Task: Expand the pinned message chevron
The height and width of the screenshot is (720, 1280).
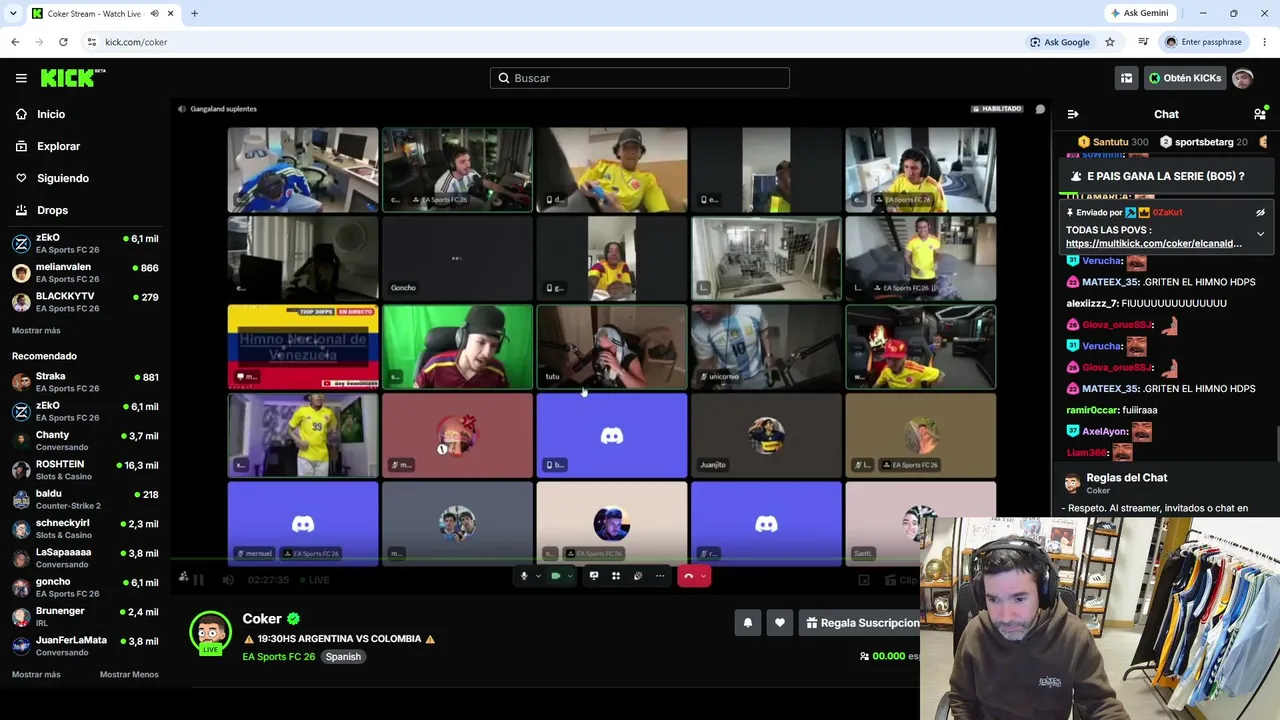Action: click(1260, 234)
